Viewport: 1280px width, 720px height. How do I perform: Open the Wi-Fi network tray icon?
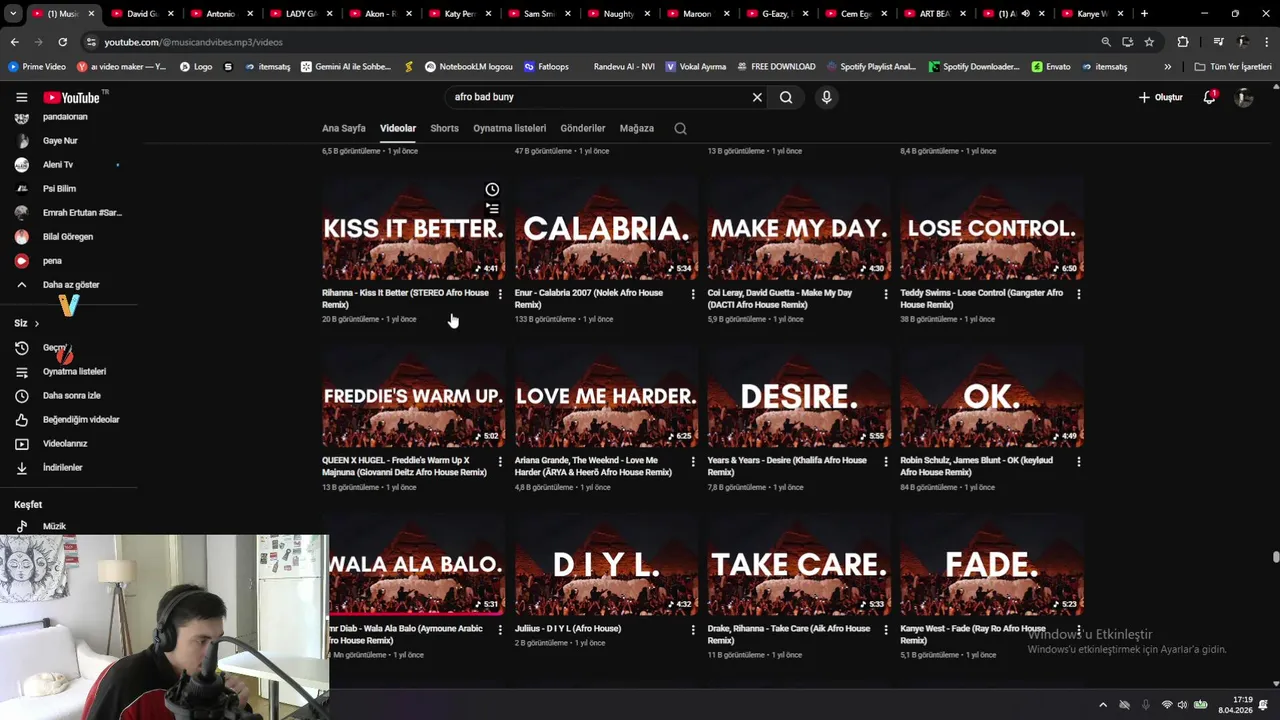click(1166, 705)
